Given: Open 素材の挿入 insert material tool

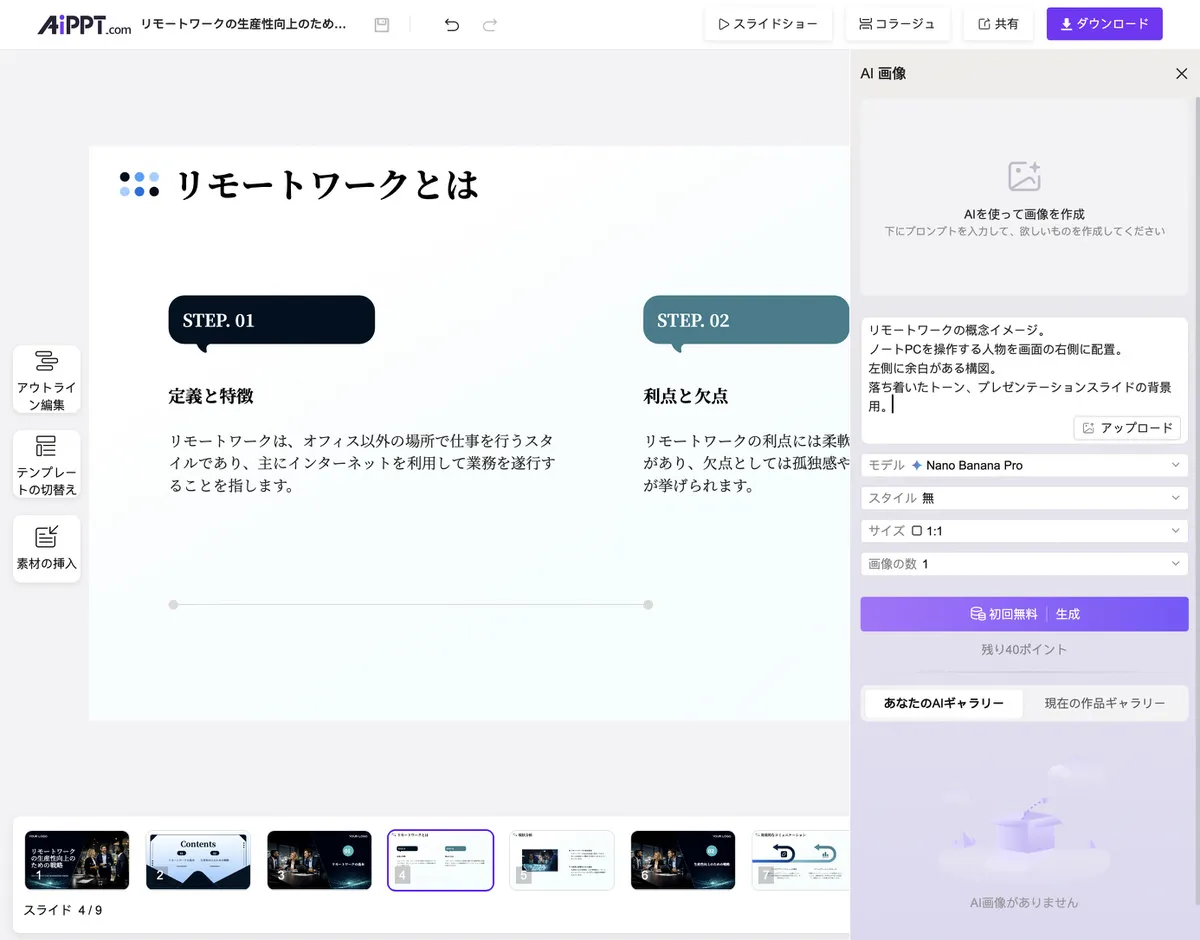Looking at the screenshot, I should (46, 548).
